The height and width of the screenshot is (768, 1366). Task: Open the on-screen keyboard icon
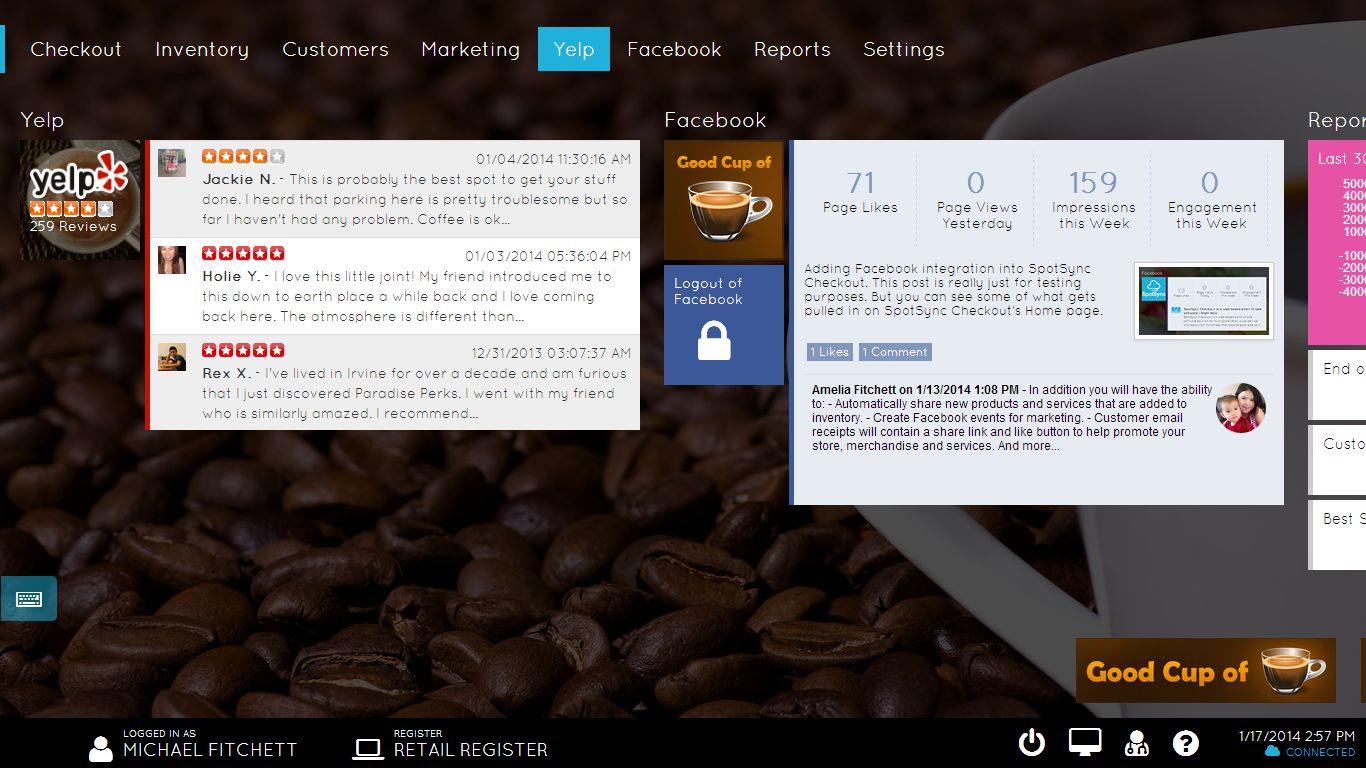click(28, 599)
